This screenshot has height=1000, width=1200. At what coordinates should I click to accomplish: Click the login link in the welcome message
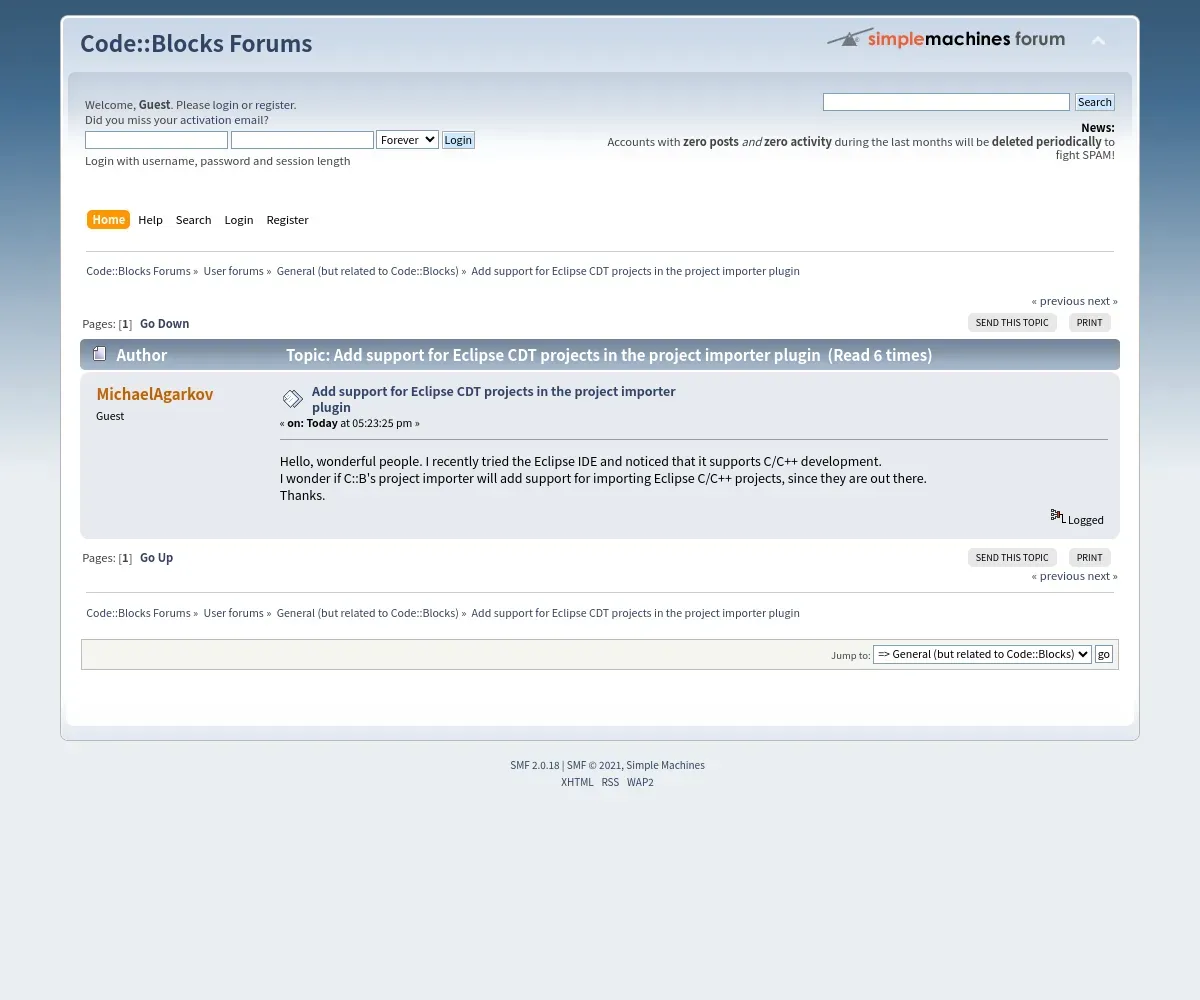point(225,105)
